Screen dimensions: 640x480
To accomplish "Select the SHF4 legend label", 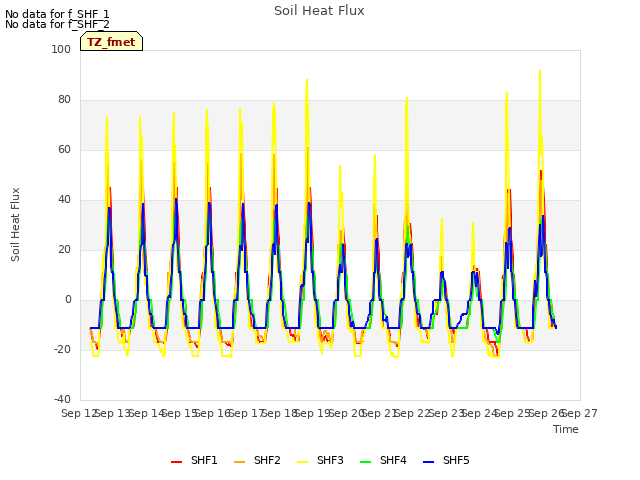I will [x=393, y=460].
